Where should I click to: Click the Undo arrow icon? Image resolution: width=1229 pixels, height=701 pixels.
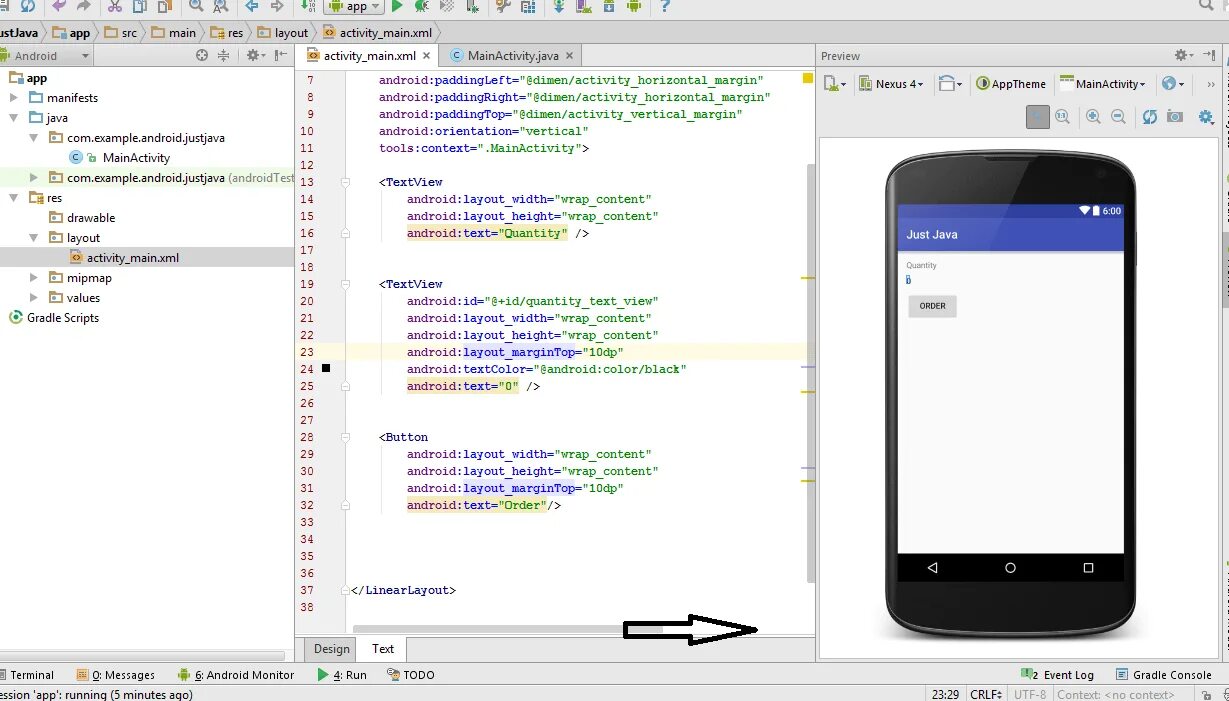tap(59, 7)
